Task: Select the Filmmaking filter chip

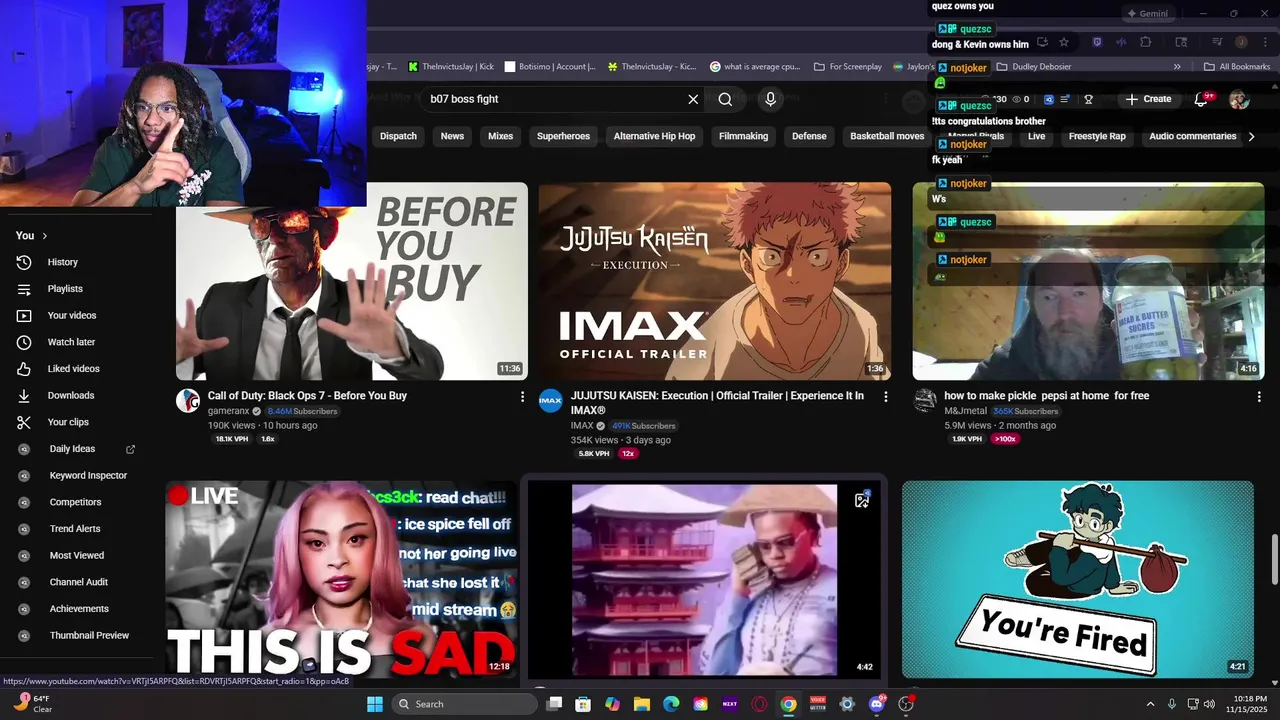Action: point(743,136)
